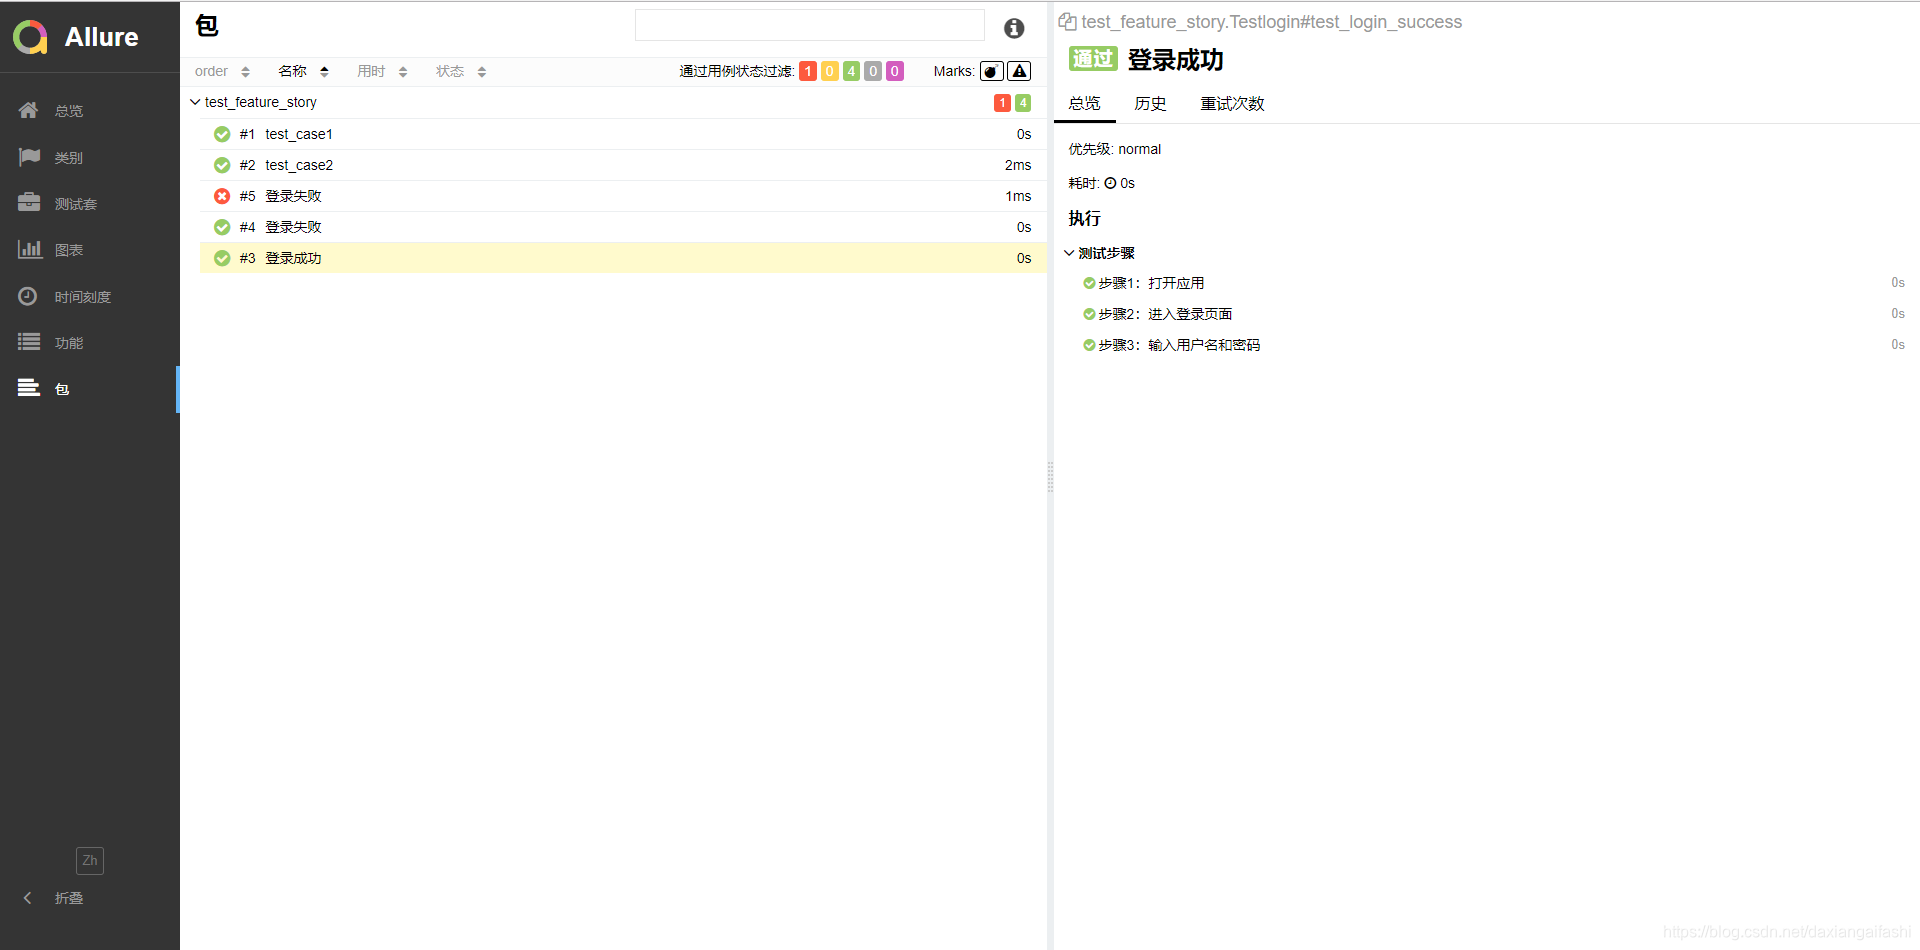Viewport: 1920px width, 950px height.
Task: Switch to the 总览 tab in details
Action: coord(1084,103)
